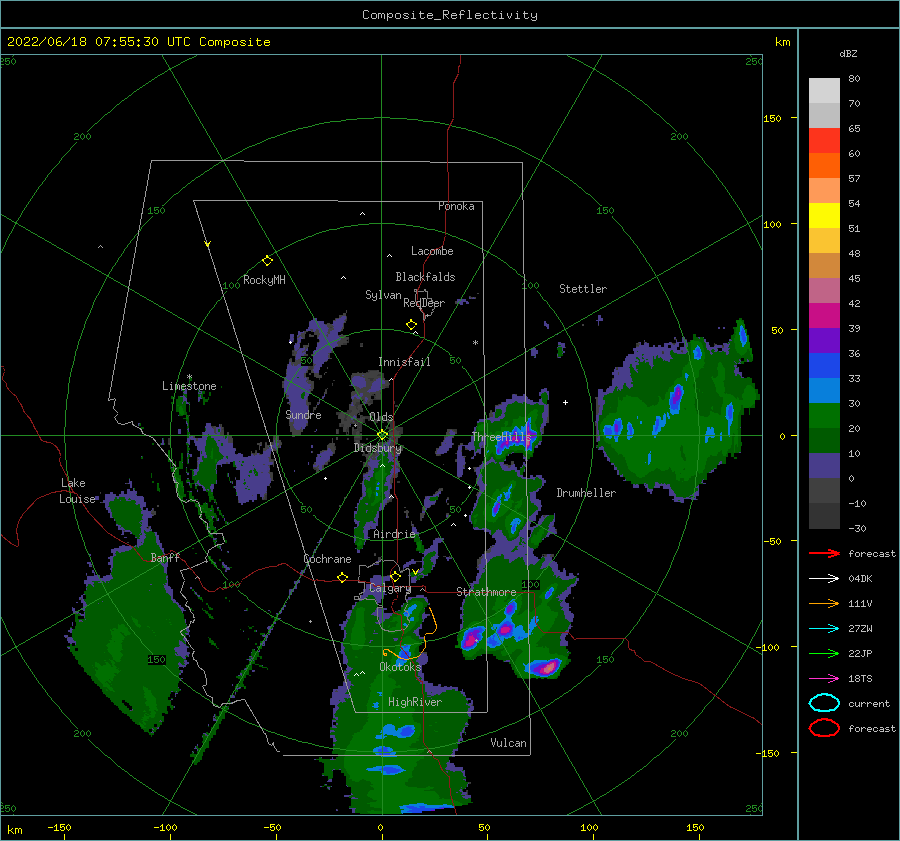Viewport: 900px width, 841px height.
Task: Click the 'Lacombe' city label
Action: tap(432, 251)
